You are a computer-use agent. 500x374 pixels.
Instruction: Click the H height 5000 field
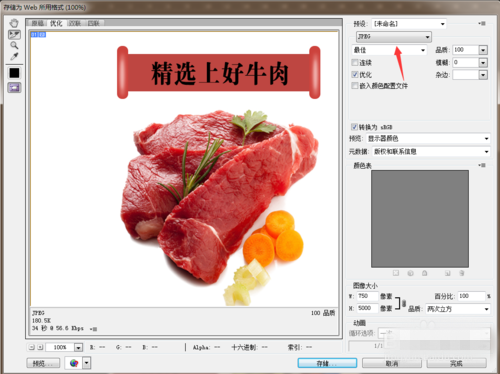368,308
